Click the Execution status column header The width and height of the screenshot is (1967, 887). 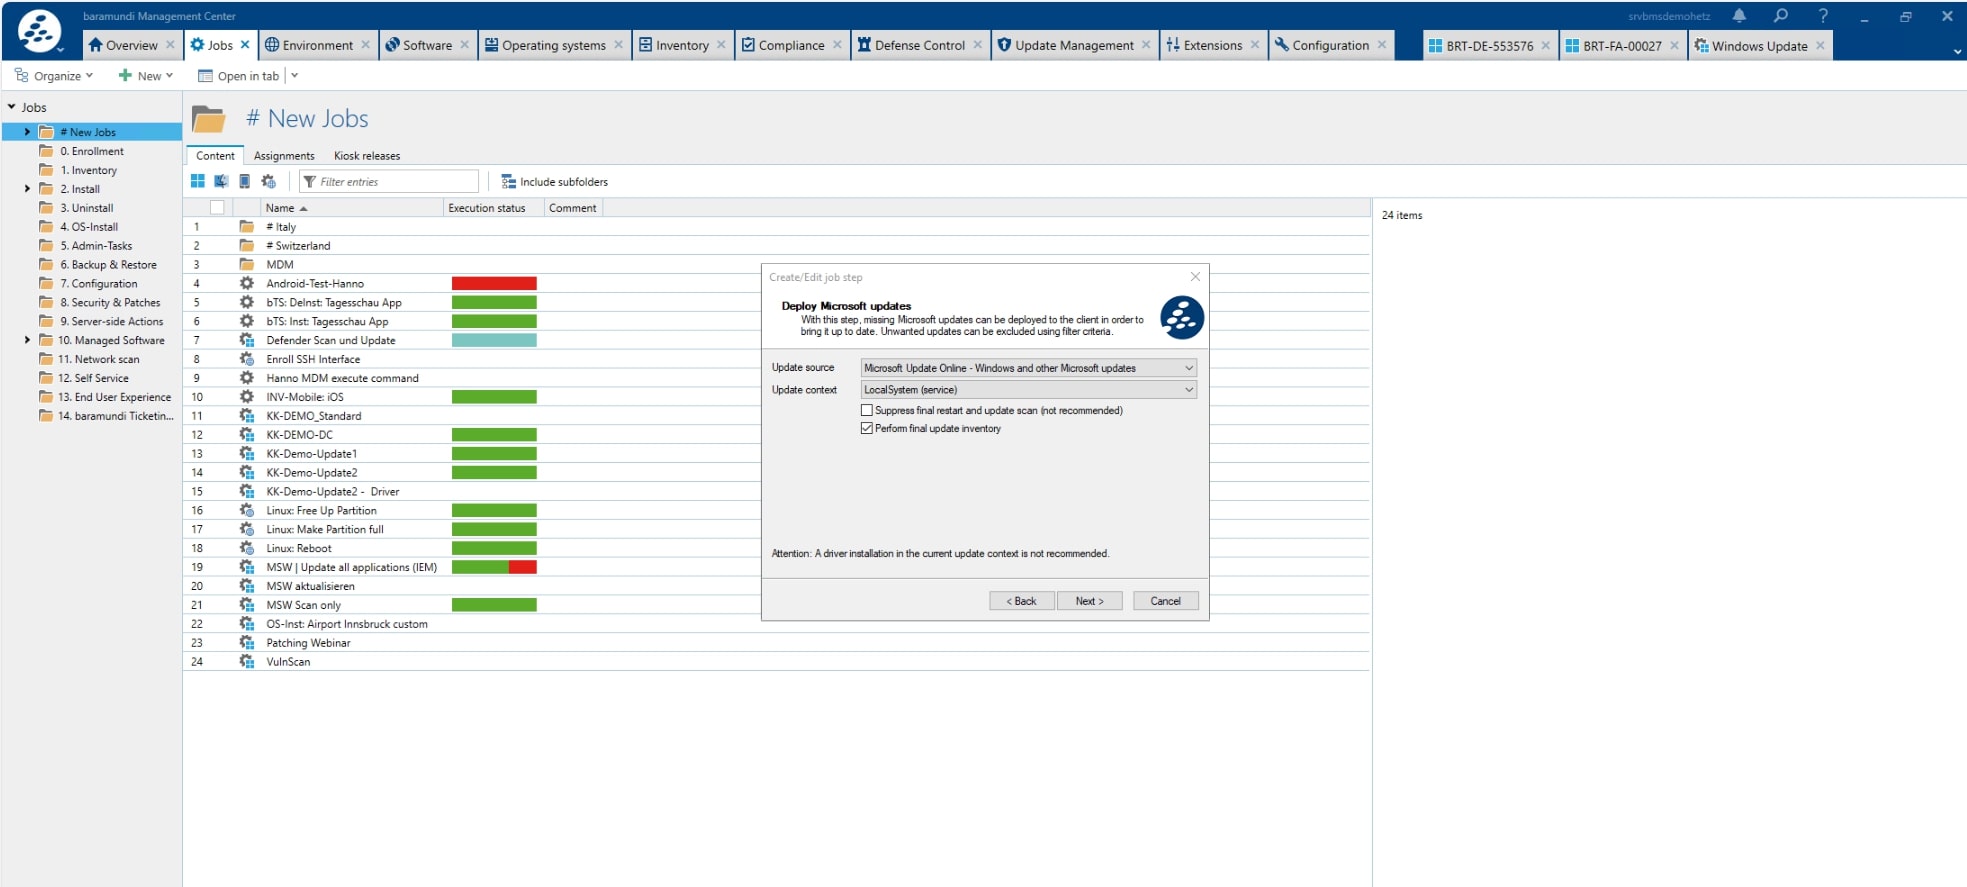494,208
